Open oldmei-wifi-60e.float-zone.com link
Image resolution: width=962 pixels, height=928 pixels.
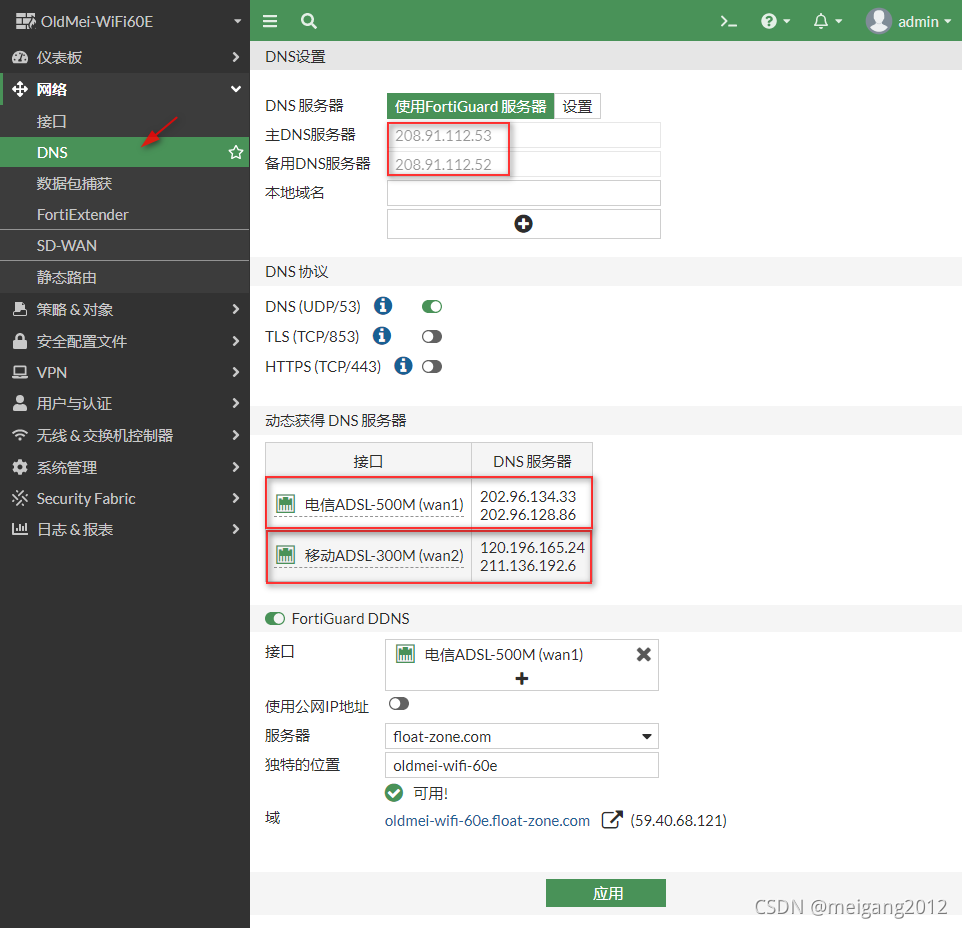[487, 820]
